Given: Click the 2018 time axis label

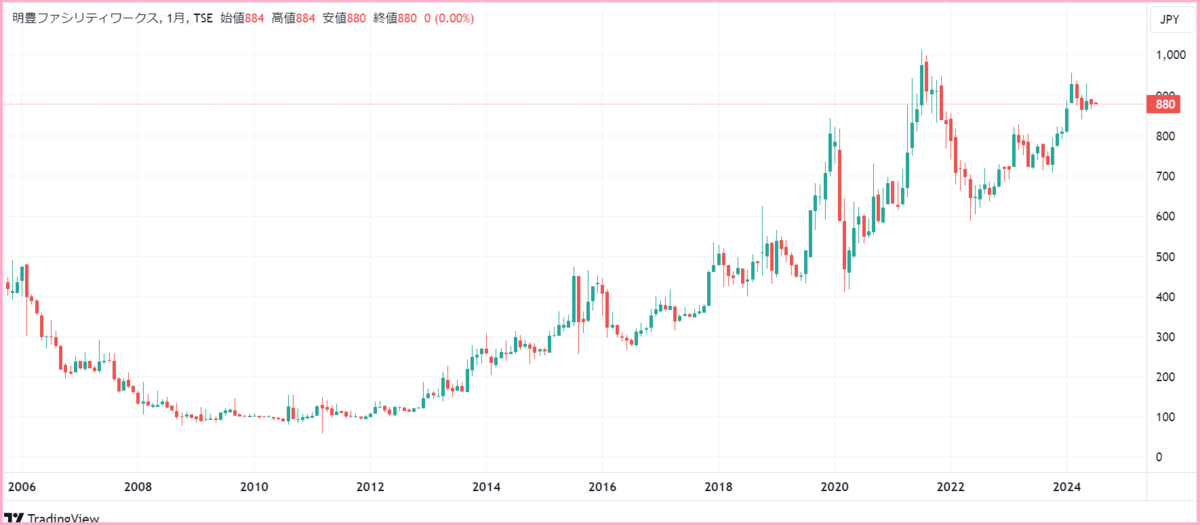Looking at the screenshot, I should (718, 487).
